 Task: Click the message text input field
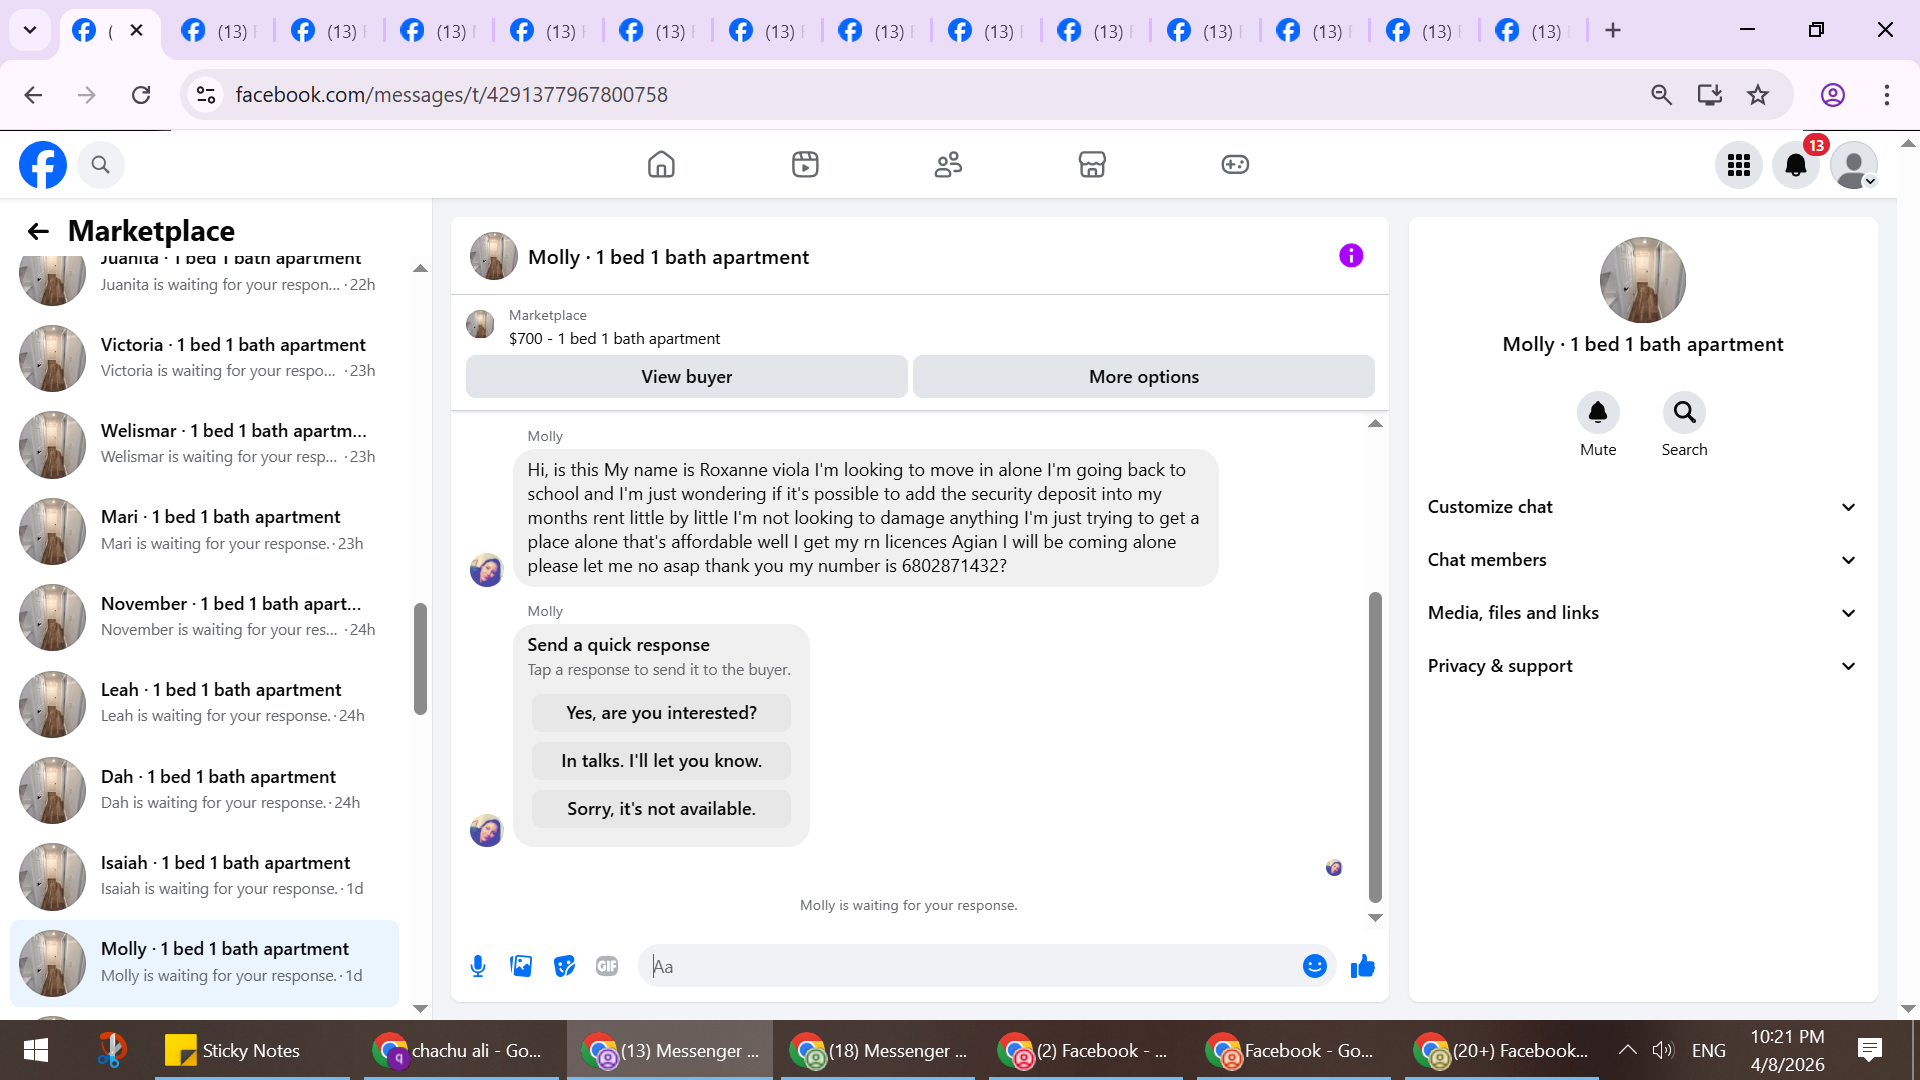tap(970, 966)
